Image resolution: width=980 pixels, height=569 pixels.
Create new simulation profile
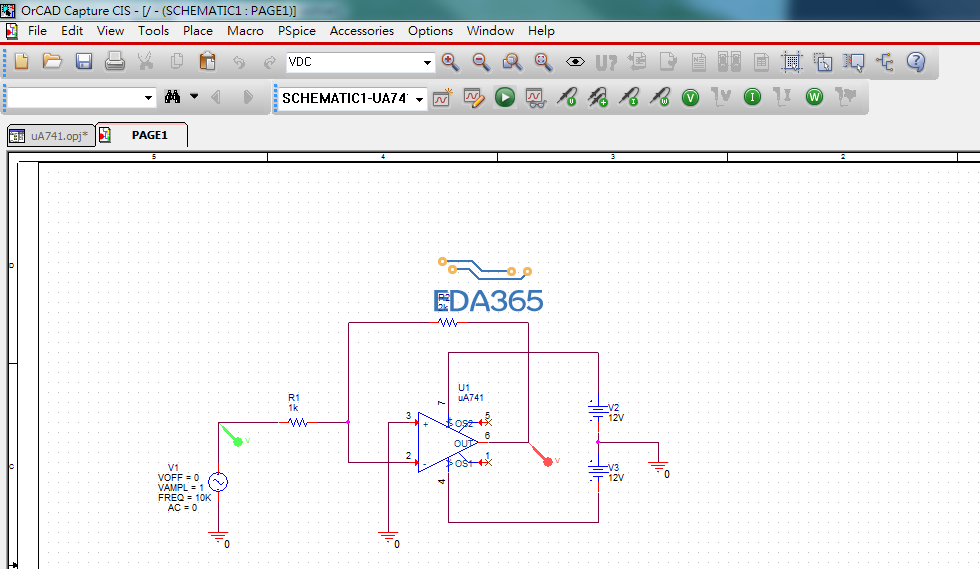[442, 98]
